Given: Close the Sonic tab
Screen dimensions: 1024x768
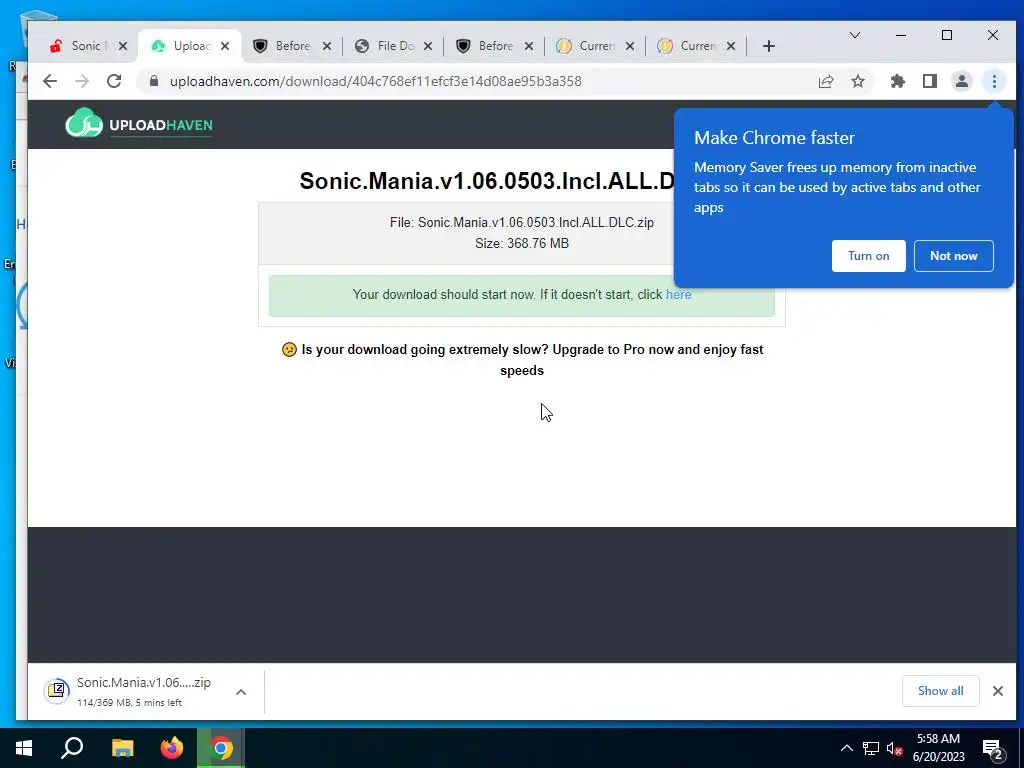Looking at the screenshot, I should [x=123, y=46].
